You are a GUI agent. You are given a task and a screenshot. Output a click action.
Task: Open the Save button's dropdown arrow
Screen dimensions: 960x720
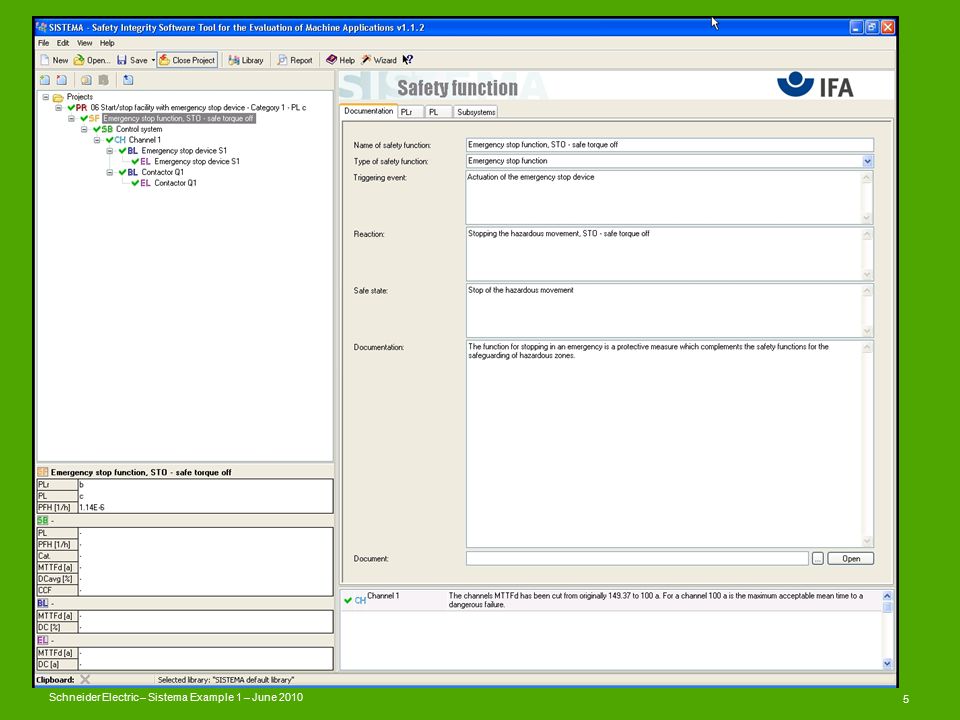153,60
